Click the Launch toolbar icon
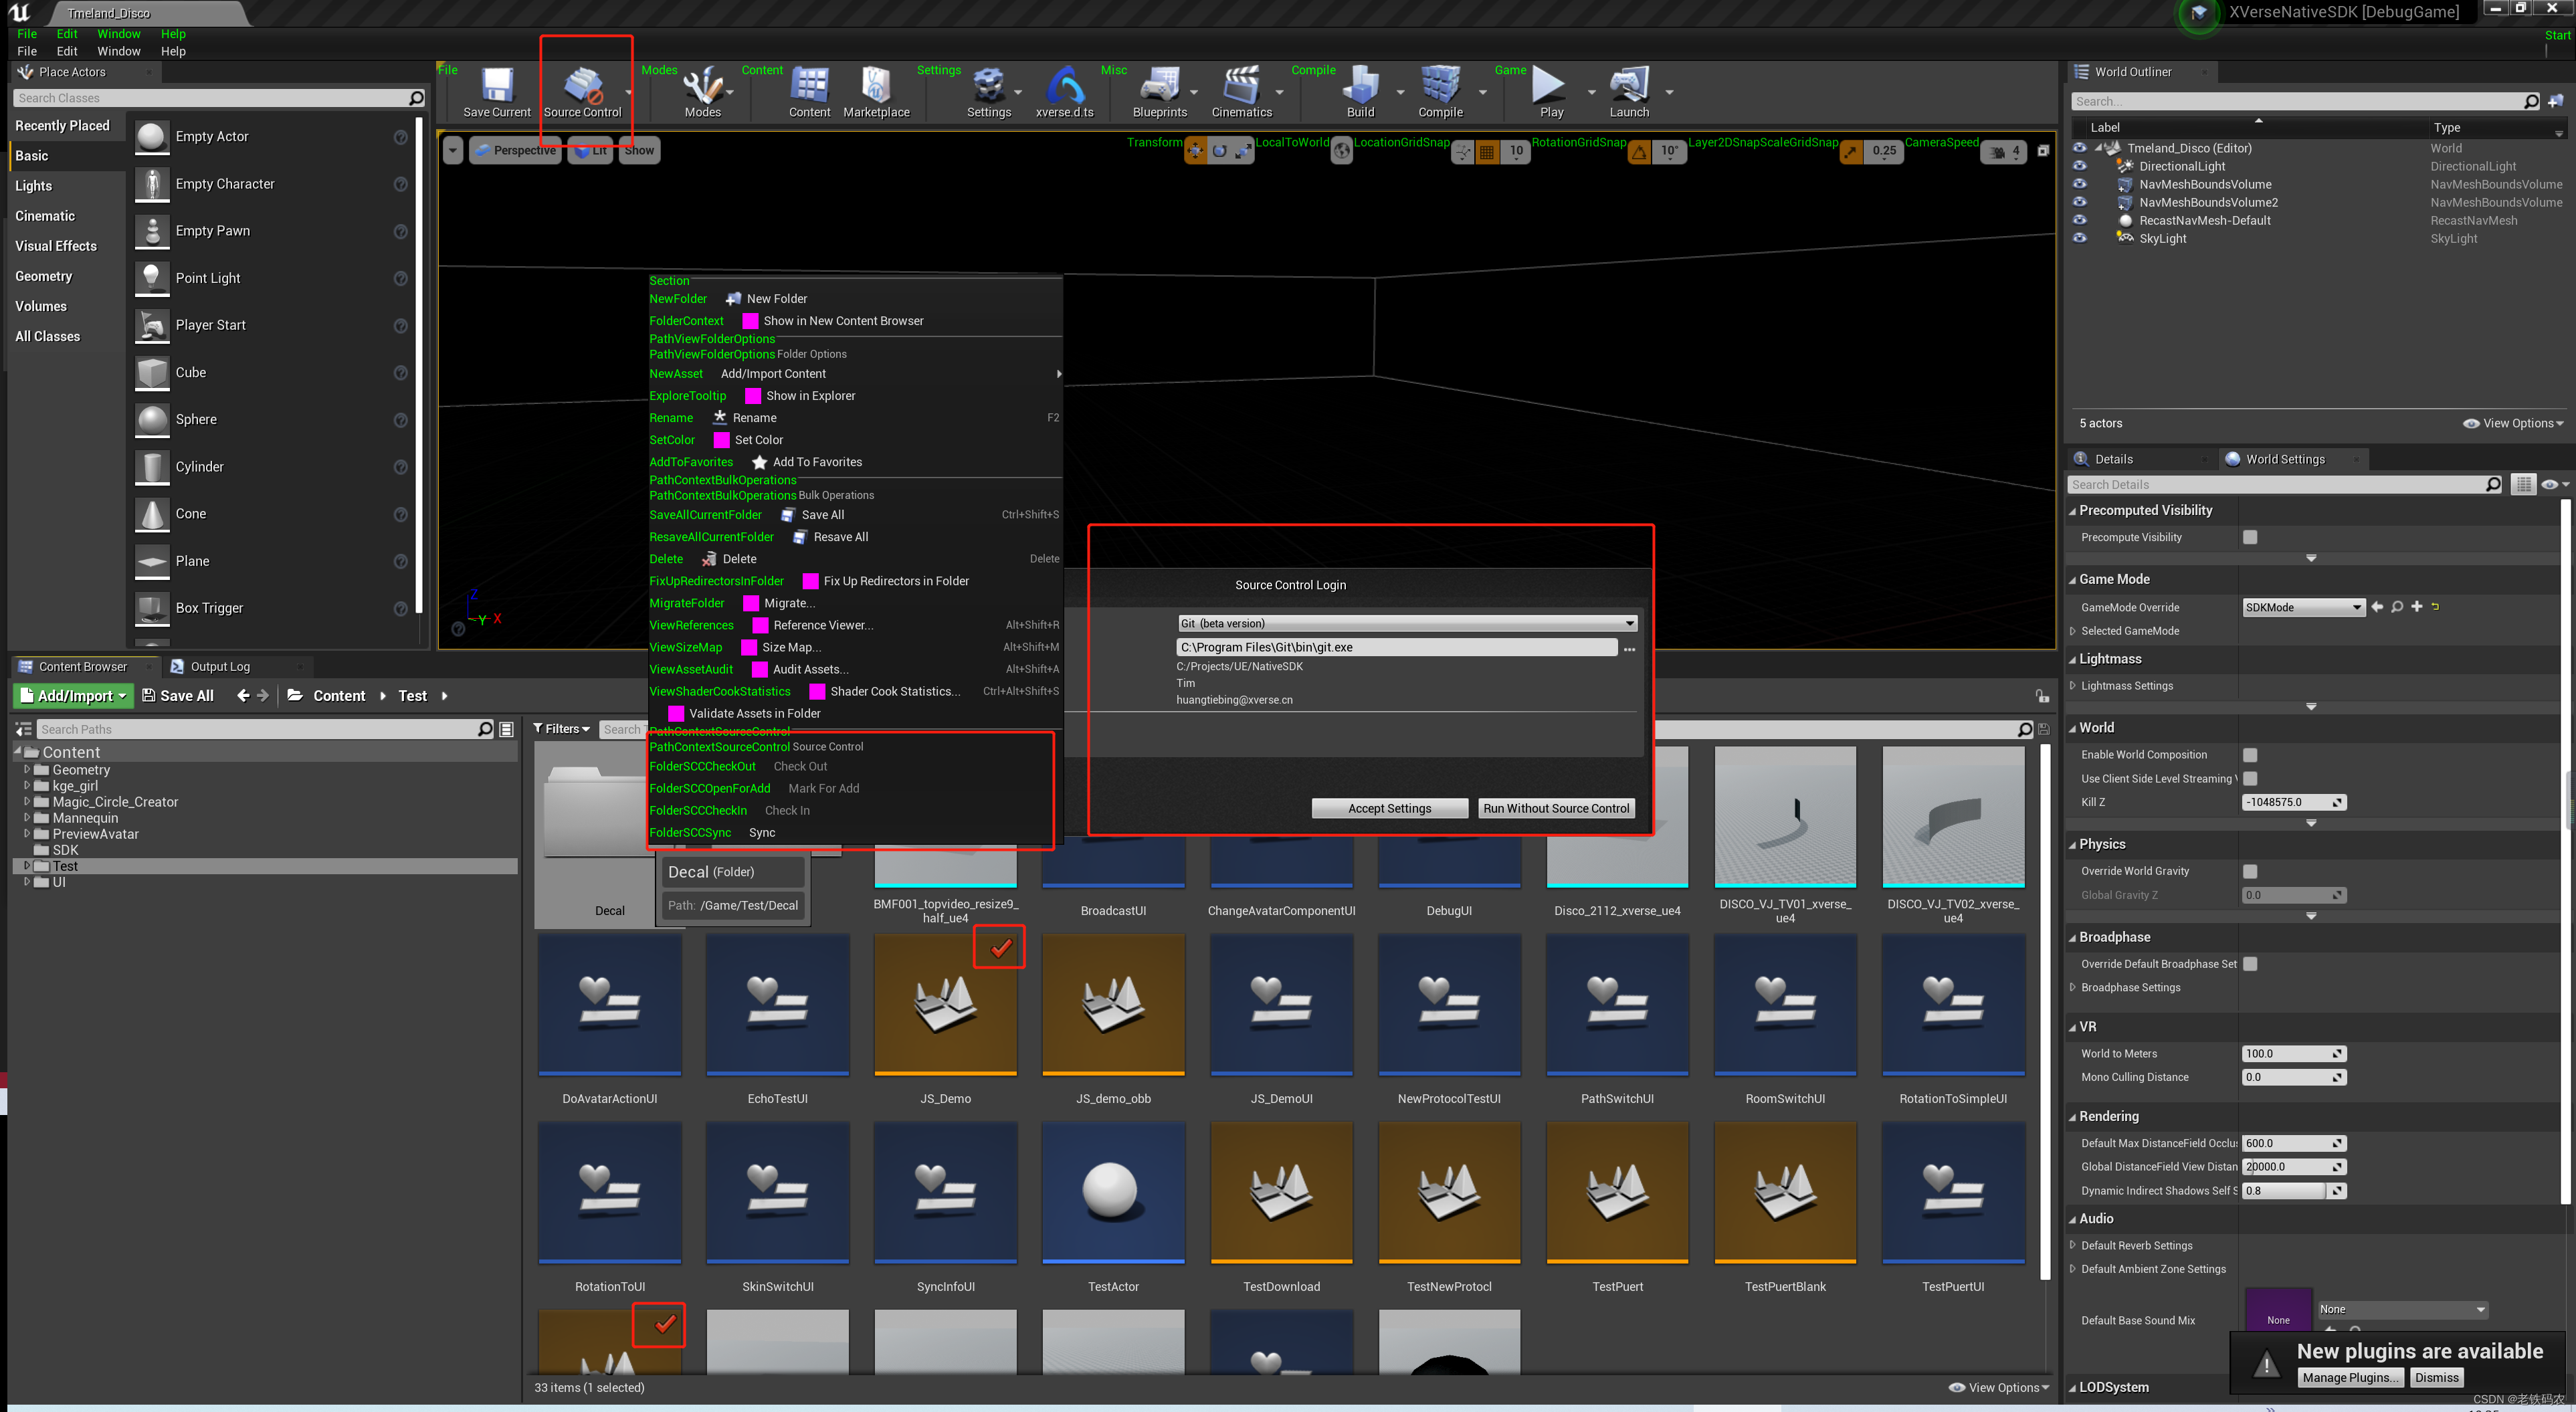 [1629, 86]
